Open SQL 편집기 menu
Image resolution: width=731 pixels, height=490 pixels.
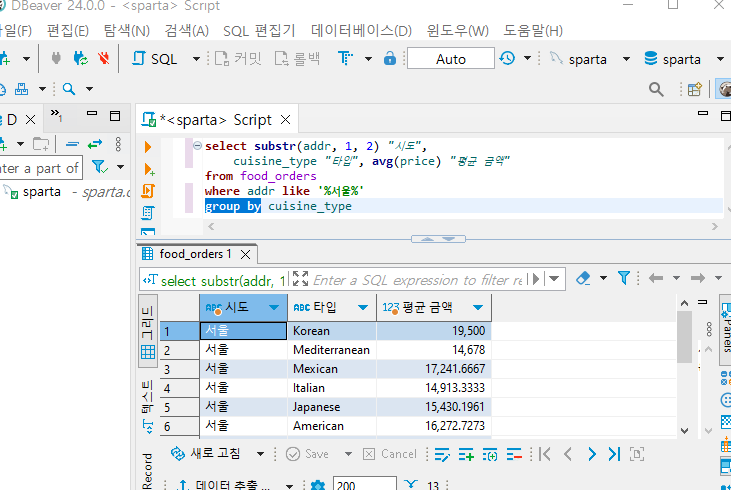tap(259, 31)
